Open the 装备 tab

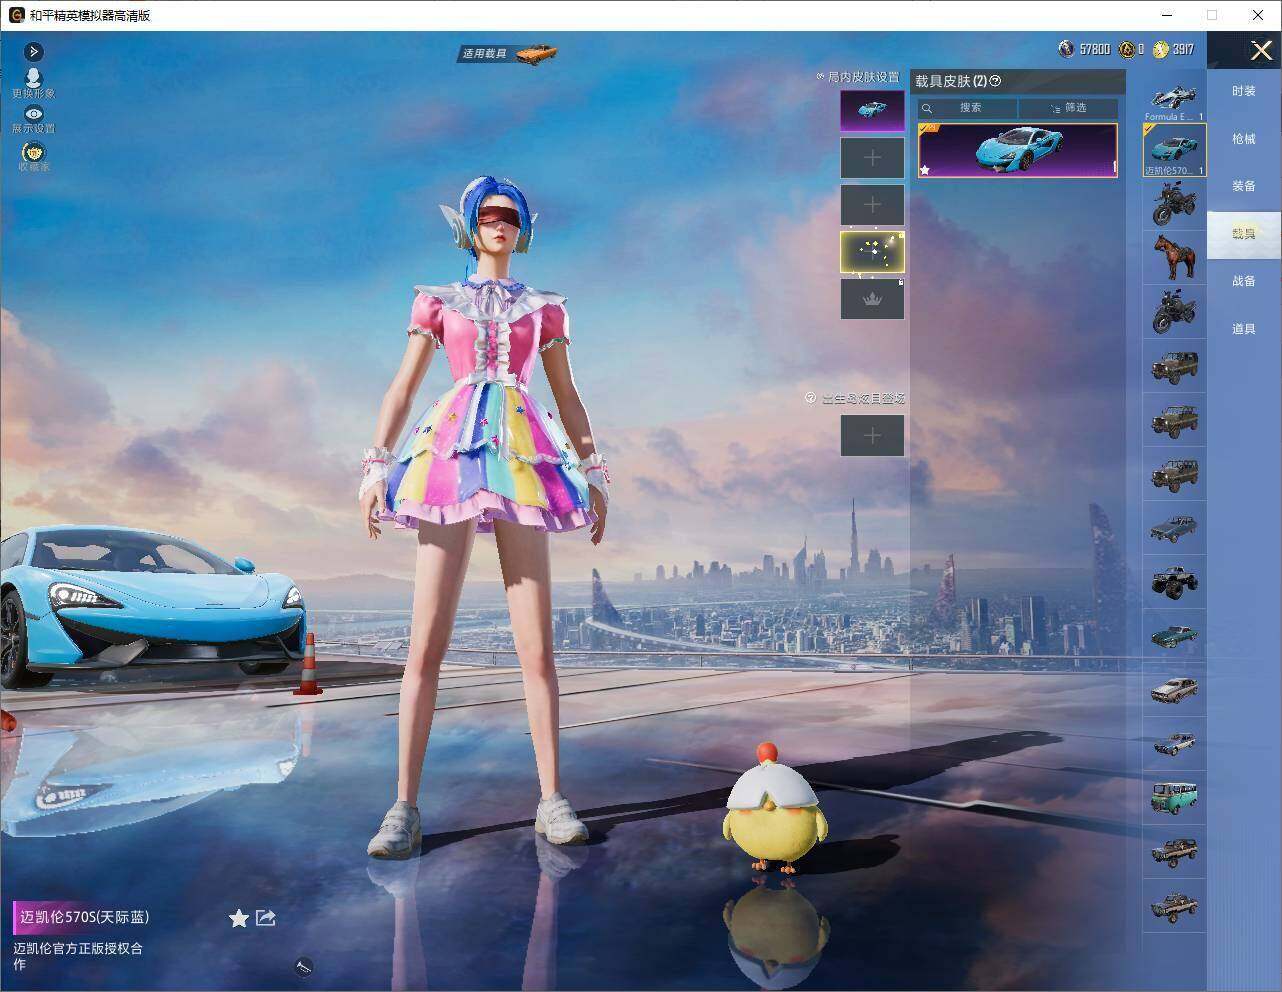(1243, 186)
